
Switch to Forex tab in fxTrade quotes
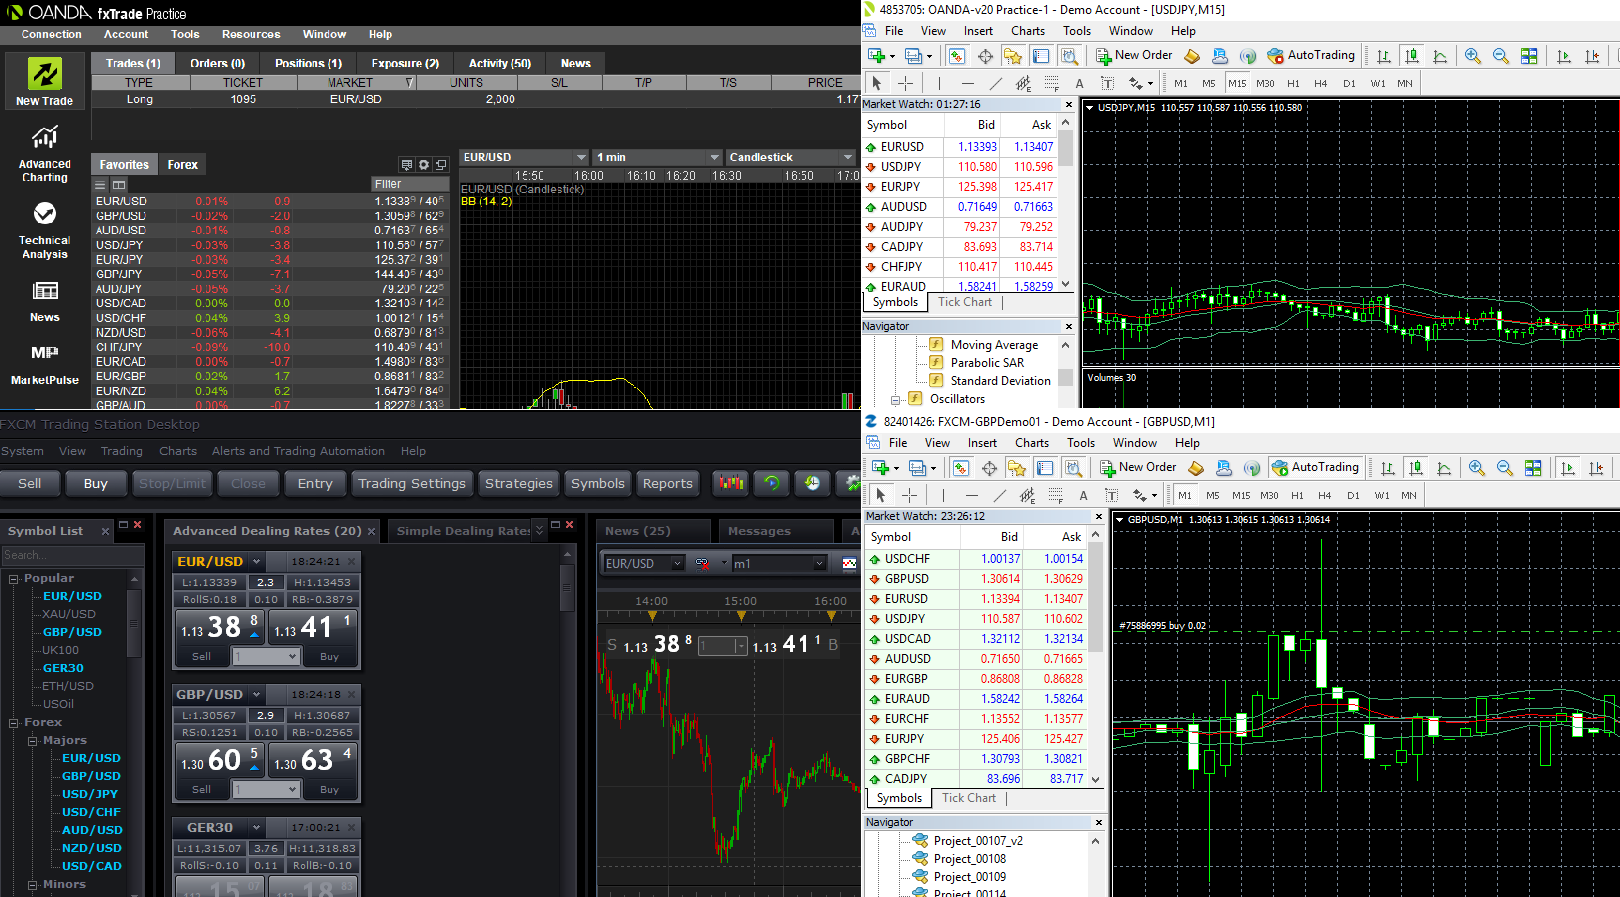(x=182, y=165)
